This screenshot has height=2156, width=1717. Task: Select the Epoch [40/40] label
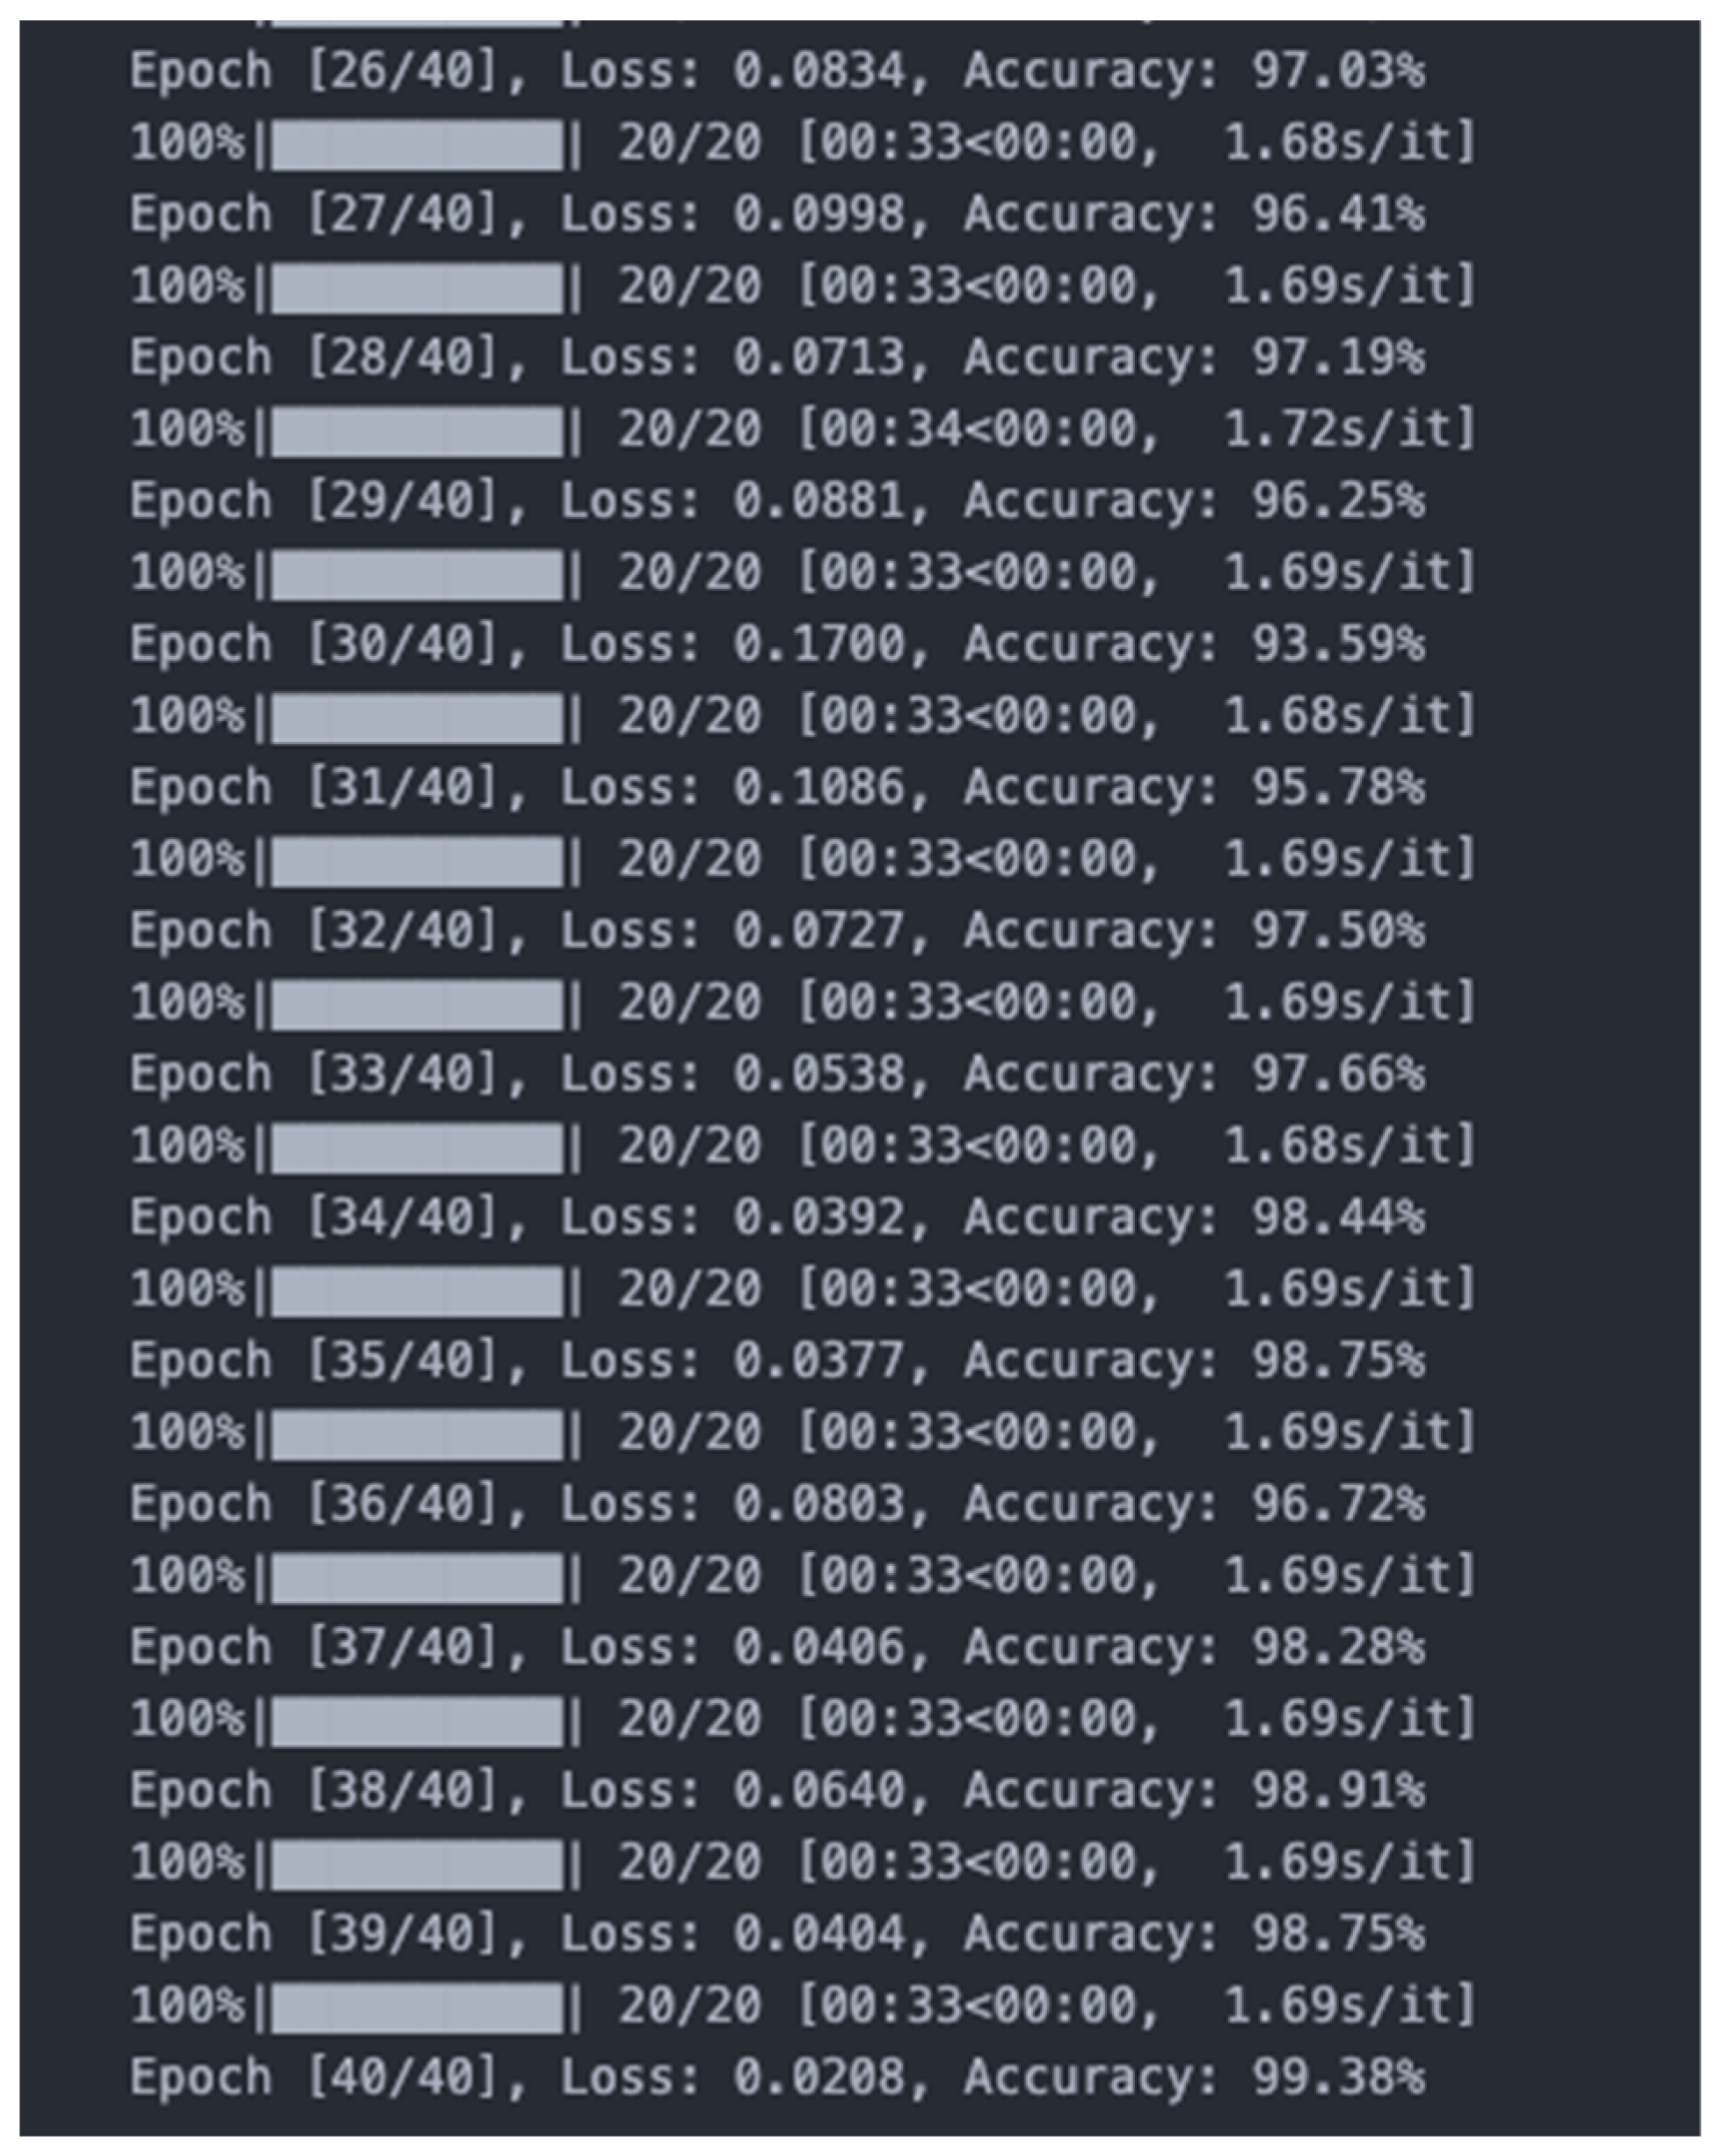pos(313,2077)
